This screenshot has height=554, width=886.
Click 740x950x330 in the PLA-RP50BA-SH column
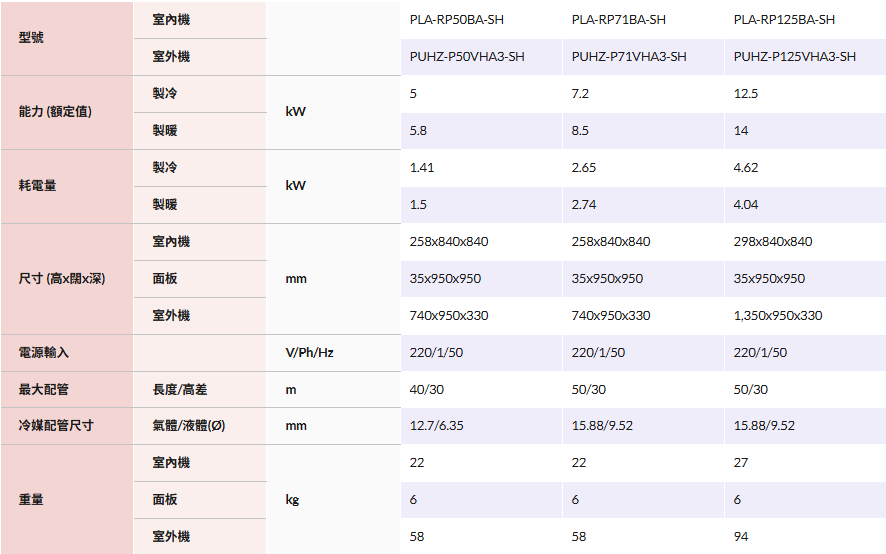tap(449, 316)
